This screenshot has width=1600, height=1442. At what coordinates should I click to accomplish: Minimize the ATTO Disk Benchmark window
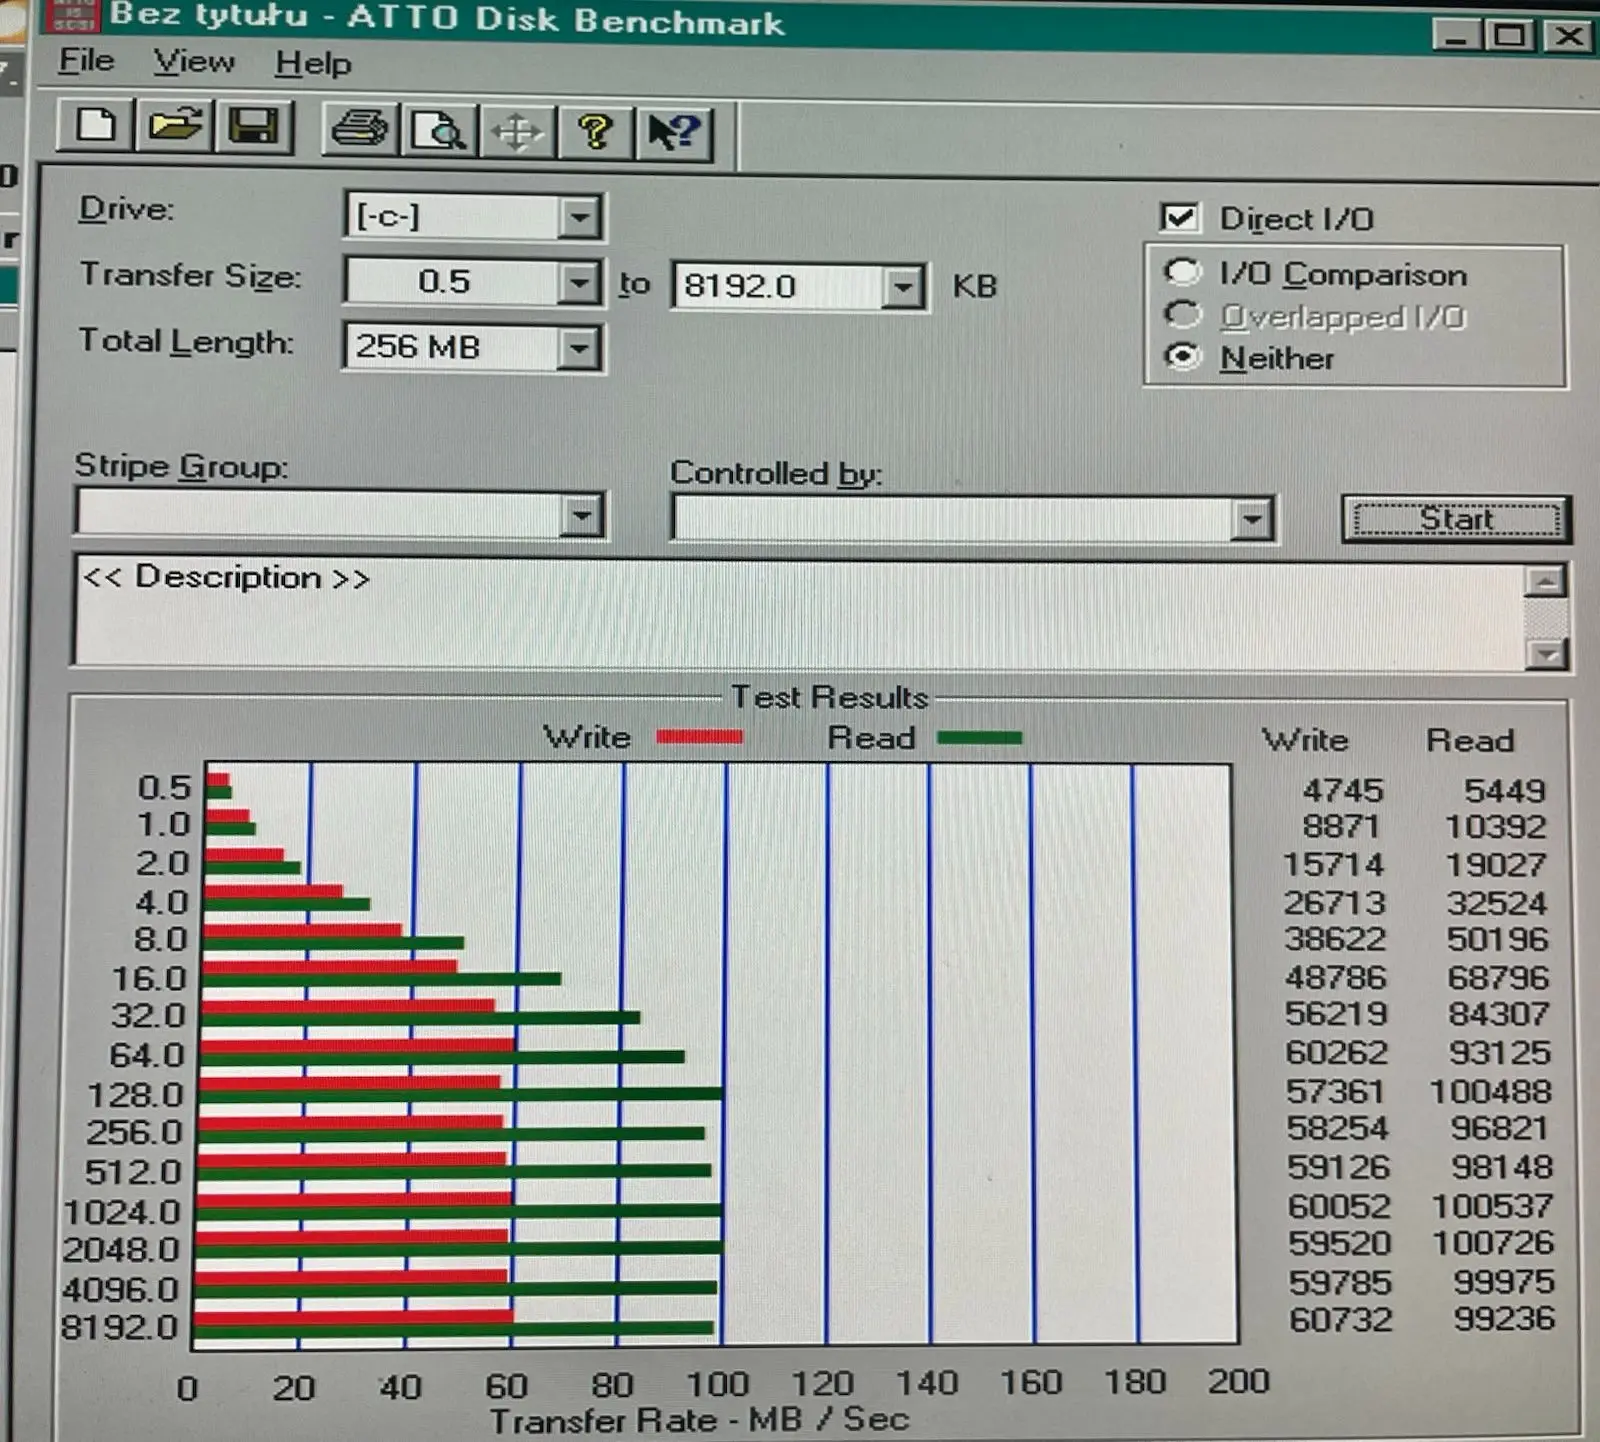(1455, 36)
